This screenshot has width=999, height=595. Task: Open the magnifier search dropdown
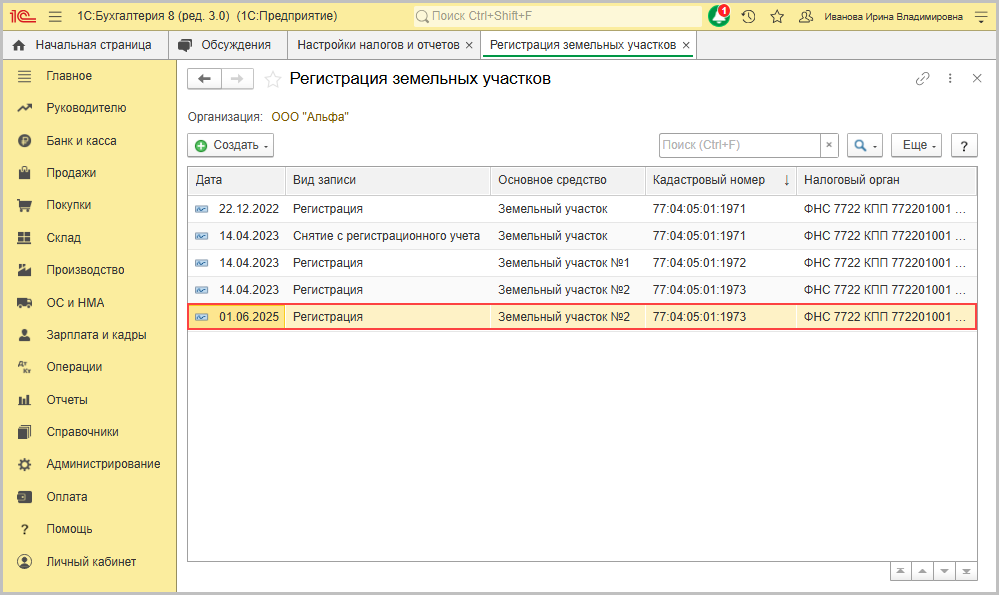tap(865, 145)
